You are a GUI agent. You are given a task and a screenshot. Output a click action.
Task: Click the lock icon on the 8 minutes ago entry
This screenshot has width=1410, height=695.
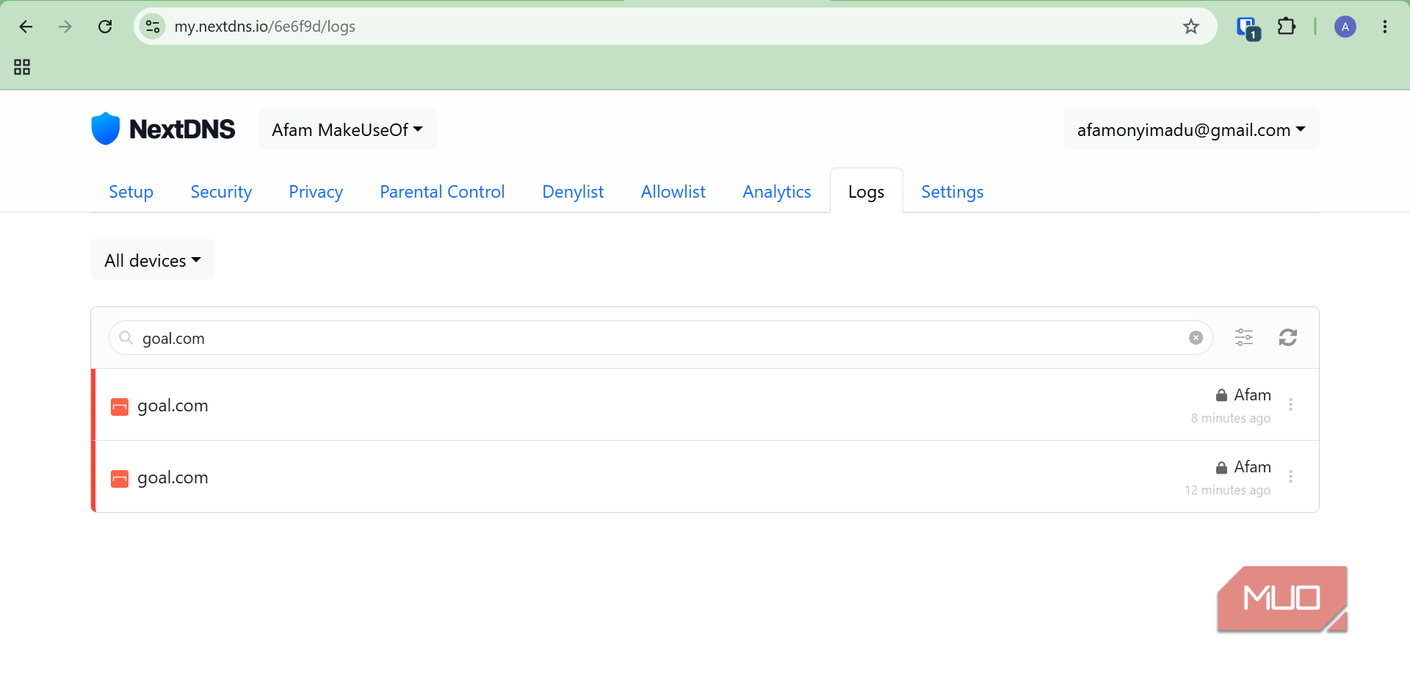click(x=1221, y=395)
